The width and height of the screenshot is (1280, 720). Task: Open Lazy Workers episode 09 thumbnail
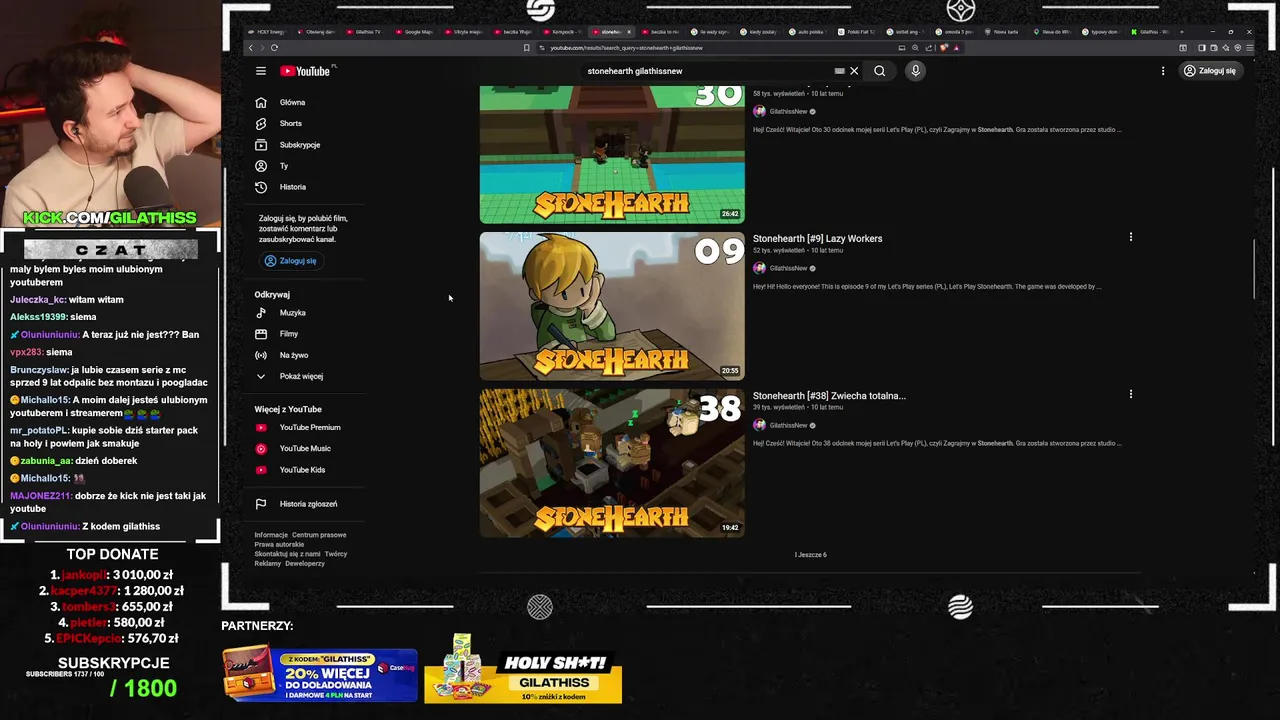pos(612,306)
